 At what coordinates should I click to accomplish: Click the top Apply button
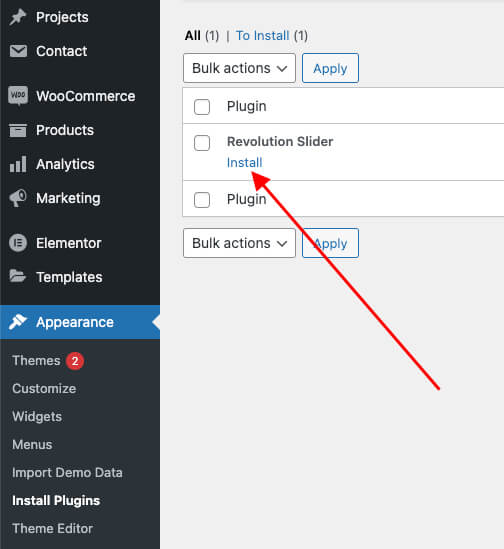[330, 68]
